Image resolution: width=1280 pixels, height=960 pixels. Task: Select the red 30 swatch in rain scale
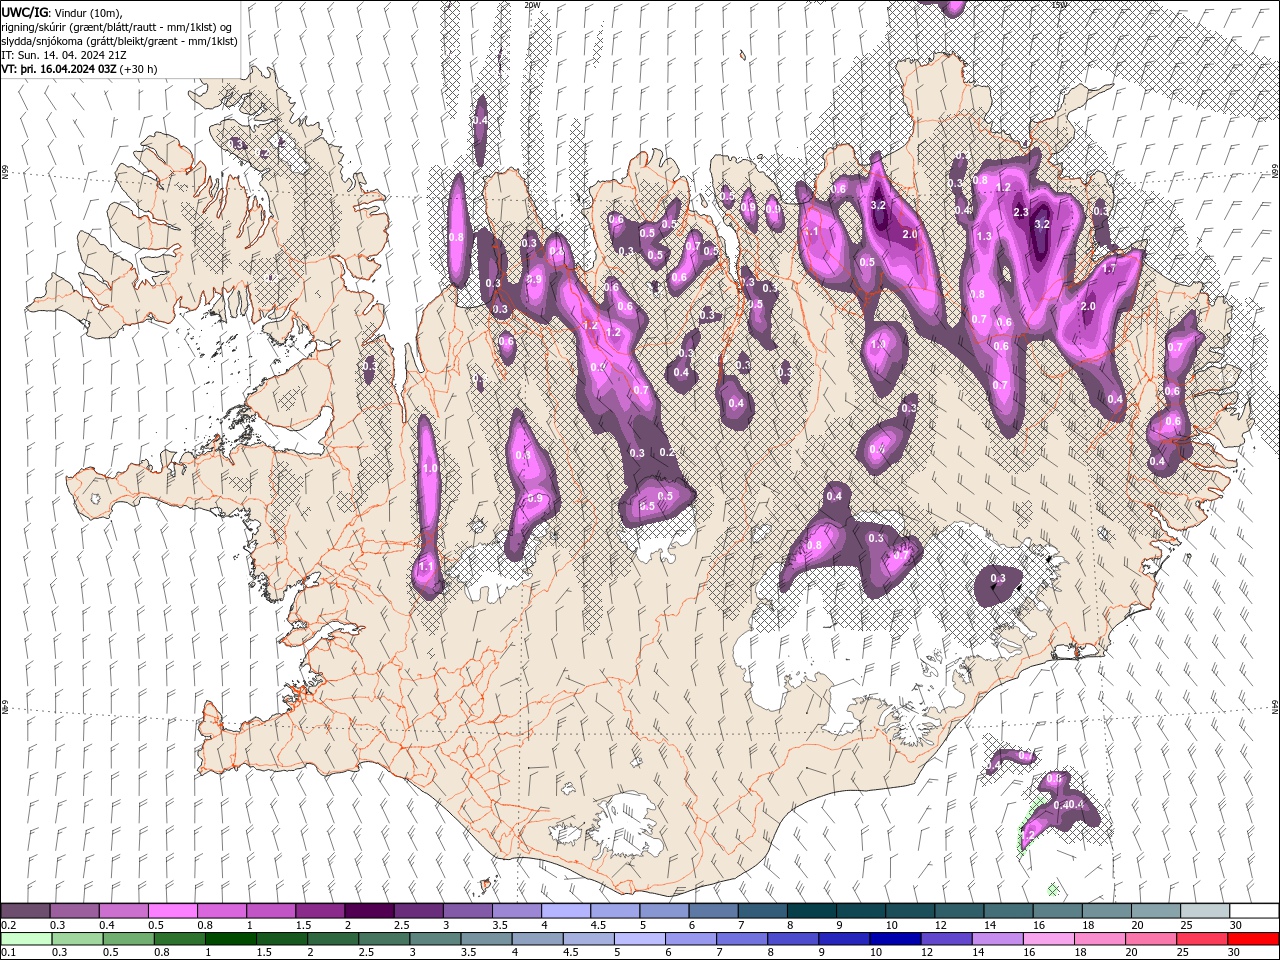tap(1253, 939)
